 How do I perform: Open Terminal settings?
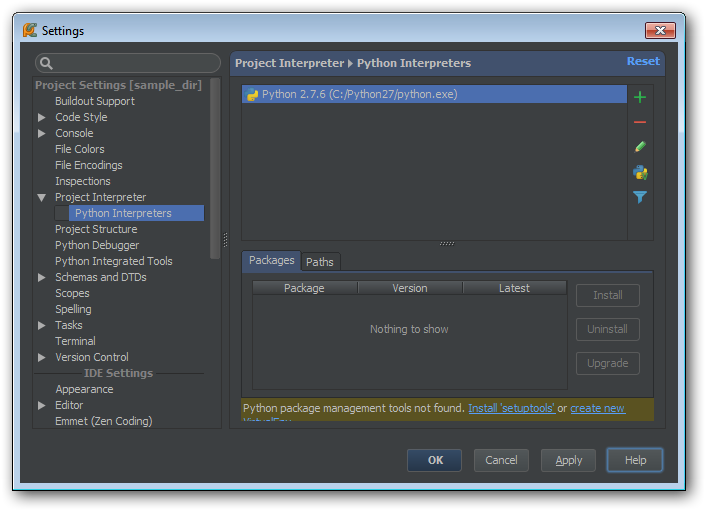coord(75,341)
